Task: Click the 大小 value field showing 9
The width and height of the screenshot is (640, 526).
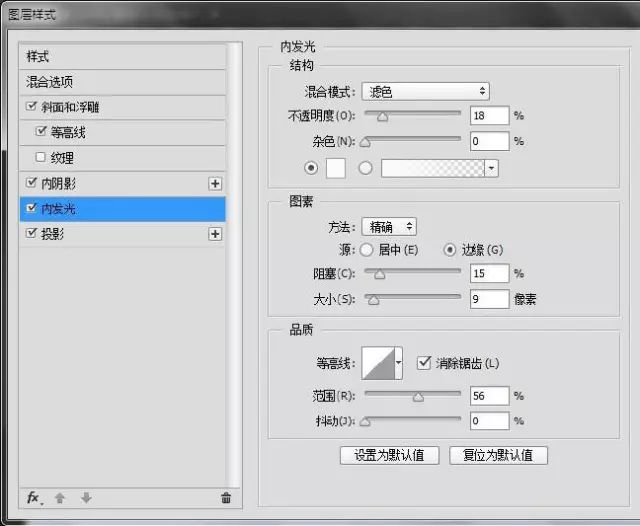Action: pyautogui.click(x=489, y=299)
